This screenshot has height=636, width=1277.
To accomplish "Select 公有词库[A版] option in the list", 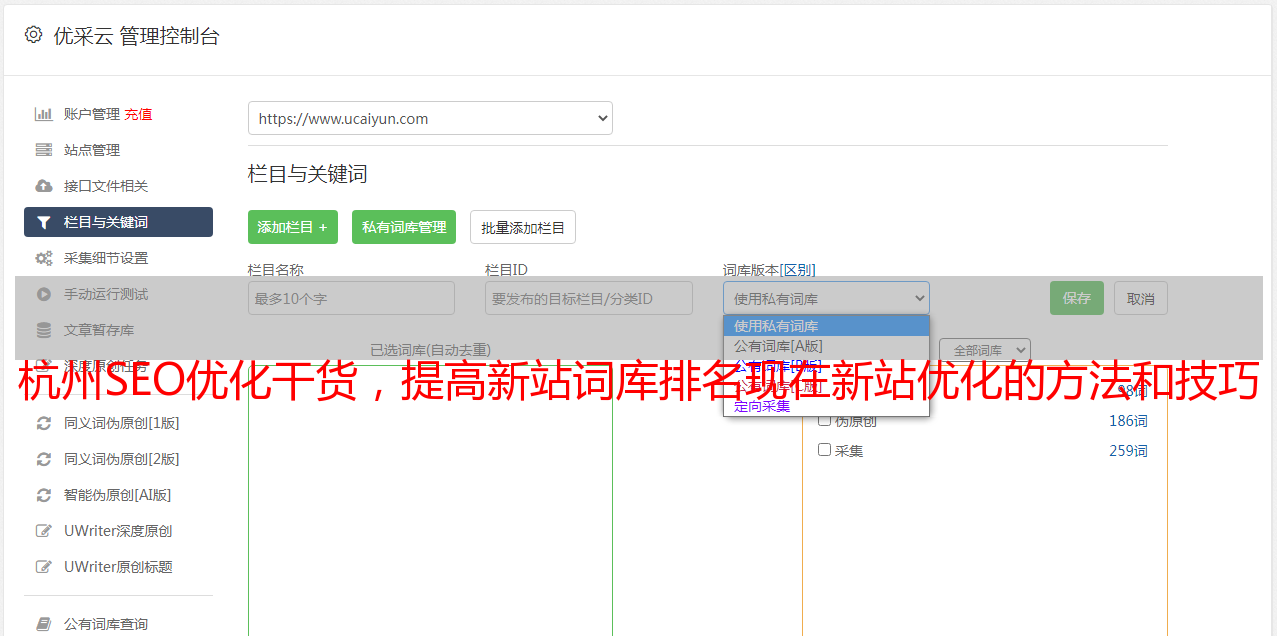I will coord(826,346).
